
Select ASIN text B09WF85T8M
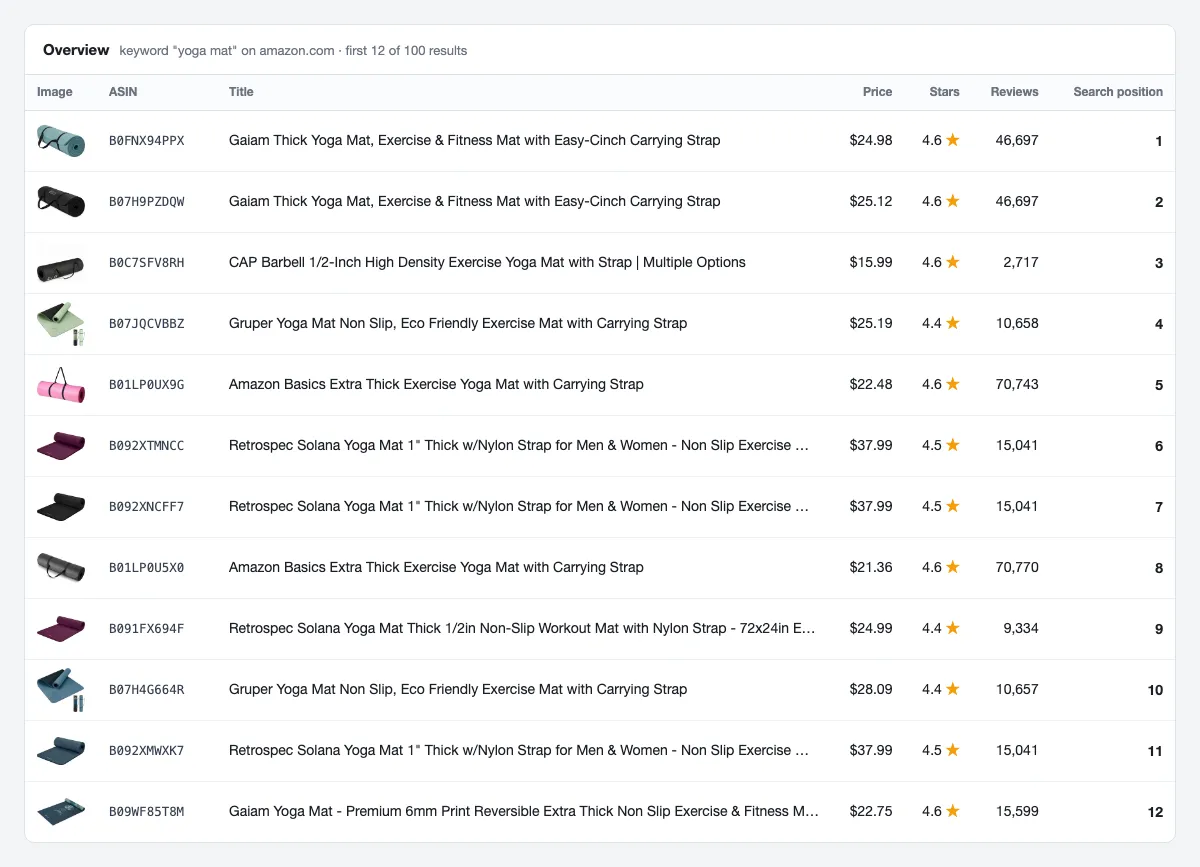(147, 812)
